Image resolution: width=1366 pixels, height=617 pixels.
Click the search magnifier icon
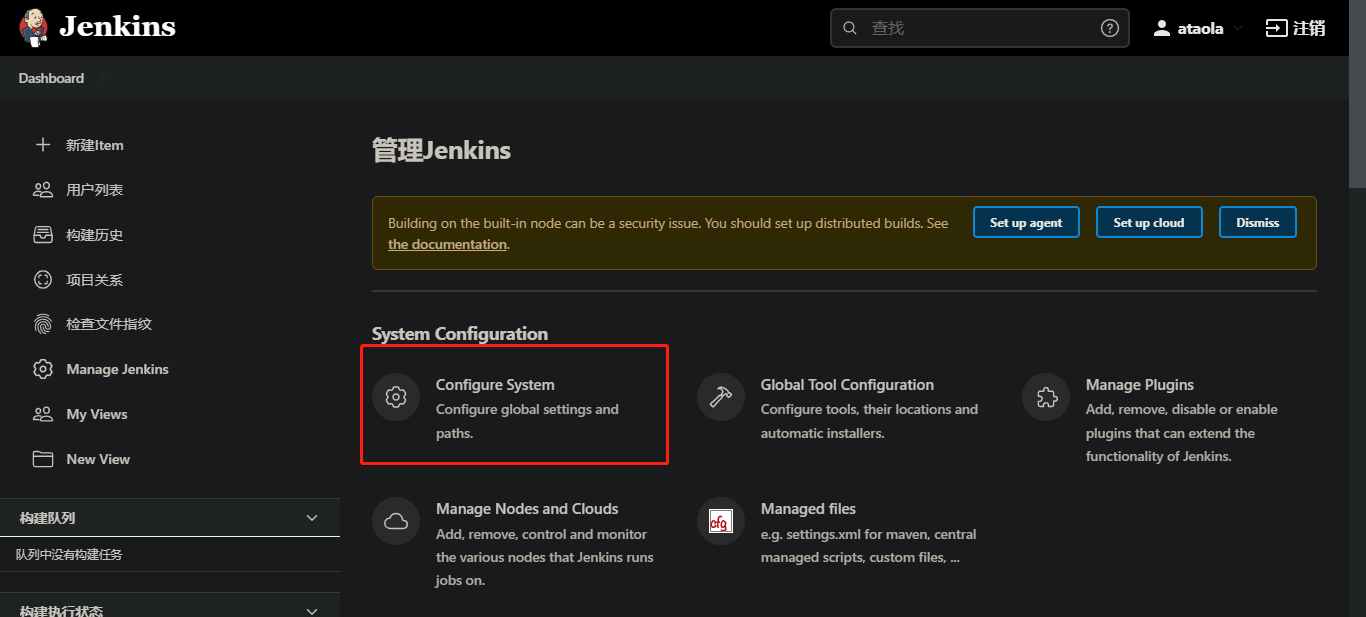point(850,28)
